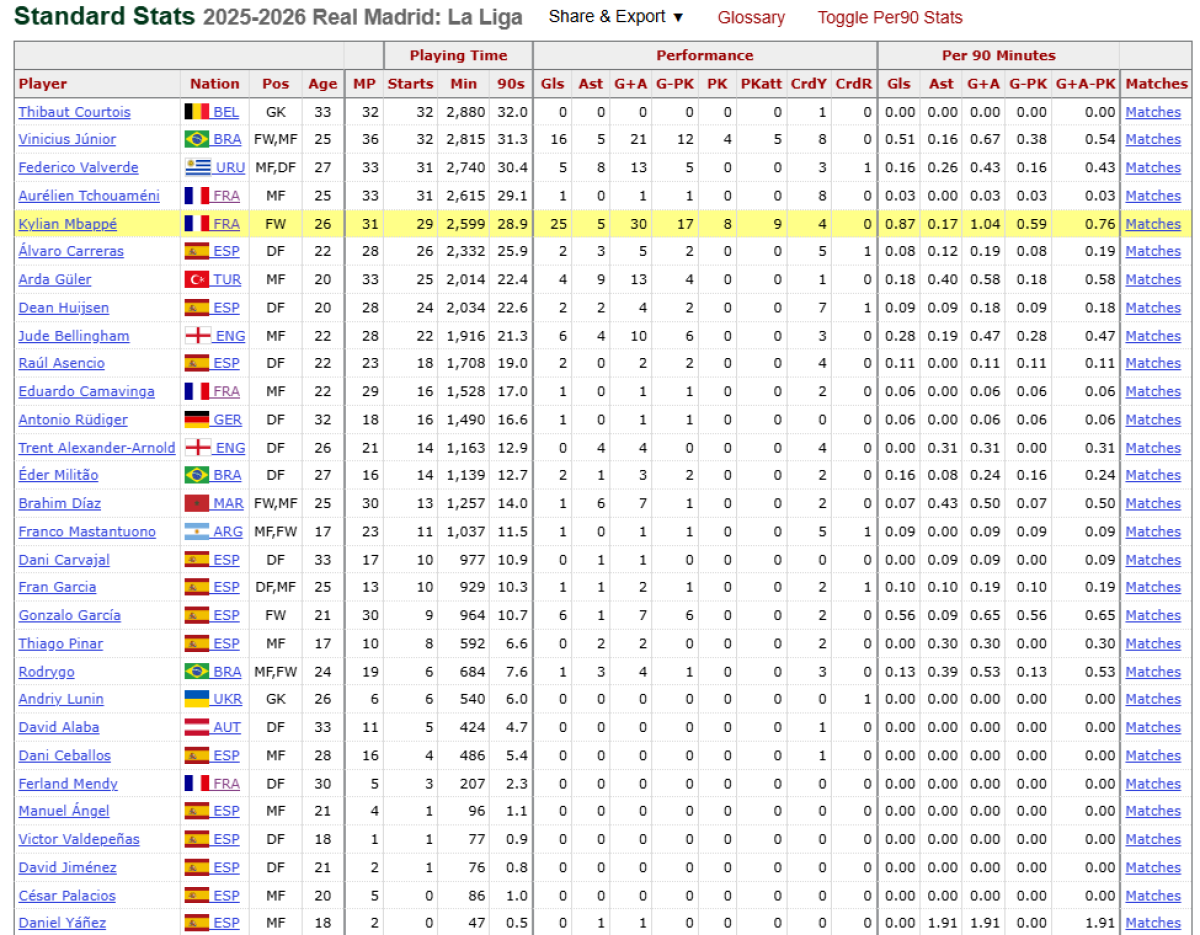Sort by Nation column header
The width and height of the screenshot is (1200, 935).
215,84
